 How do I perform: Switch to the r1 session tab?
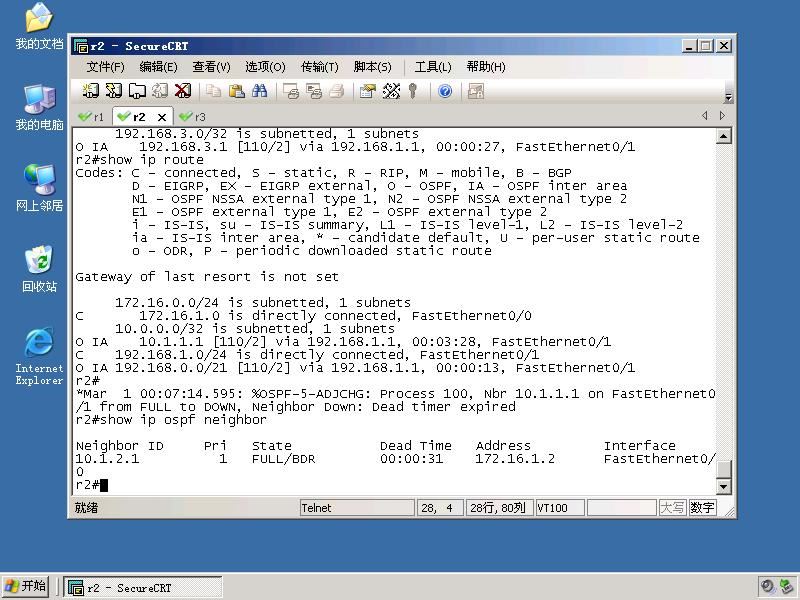(x=92, y=117)
